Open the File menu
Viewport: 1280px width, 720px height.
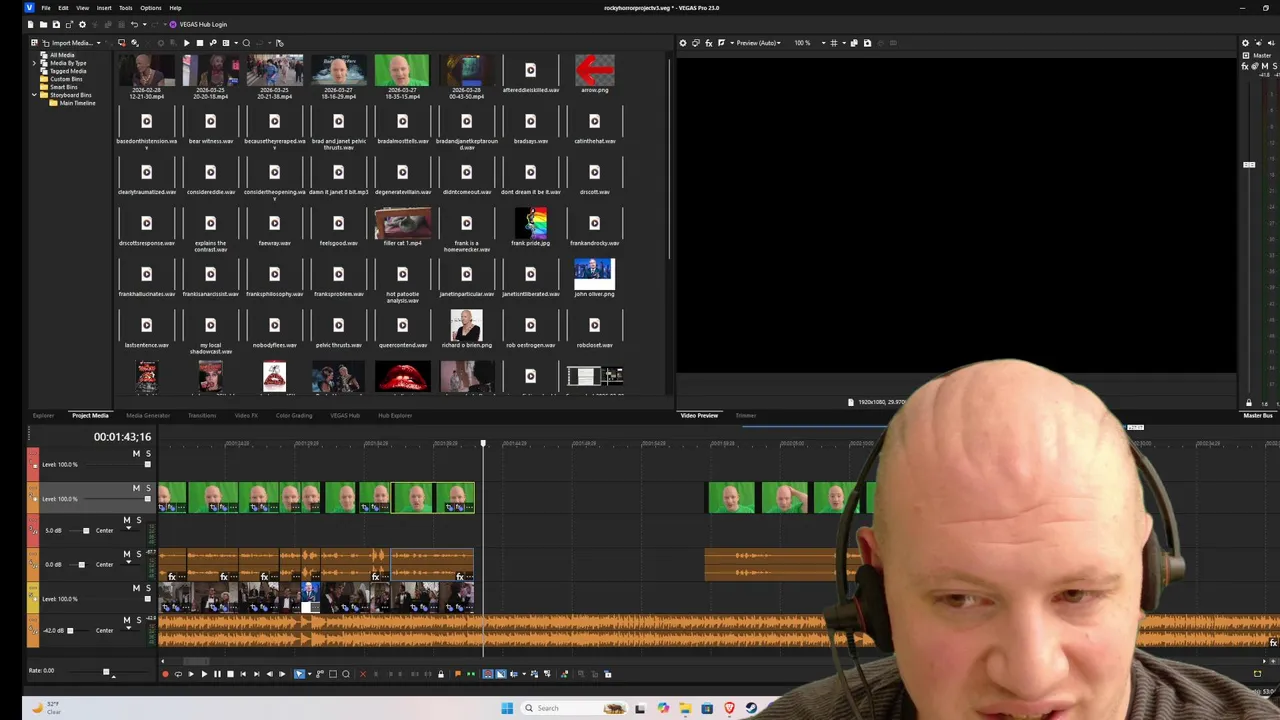pyautogui.click(x=46, y=8)
